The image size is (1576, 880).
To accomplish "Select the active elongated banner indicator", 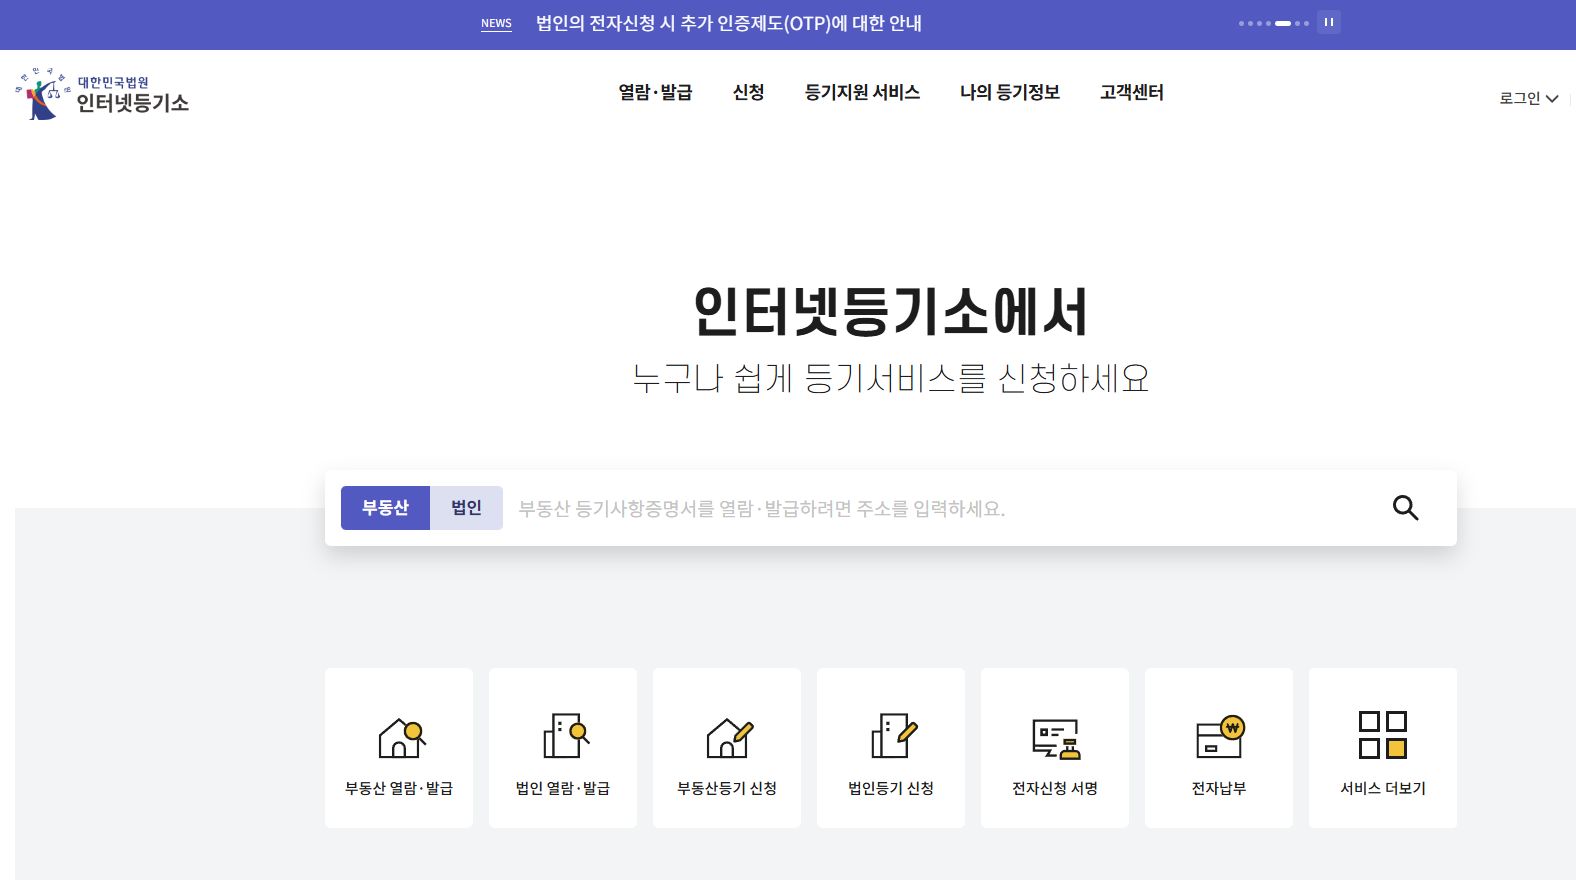I will [1283, 23].
